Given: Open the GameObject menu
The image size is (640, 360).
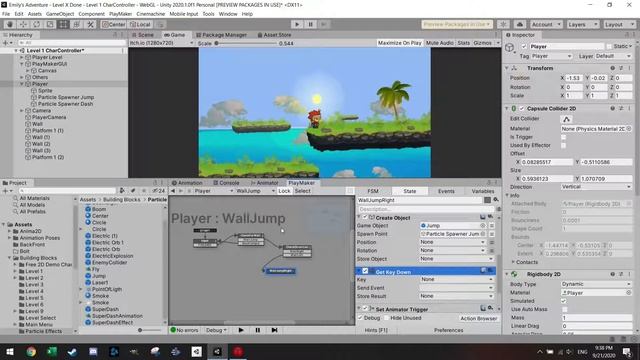Looking at the screenshot, I should [x=60, y=14].
